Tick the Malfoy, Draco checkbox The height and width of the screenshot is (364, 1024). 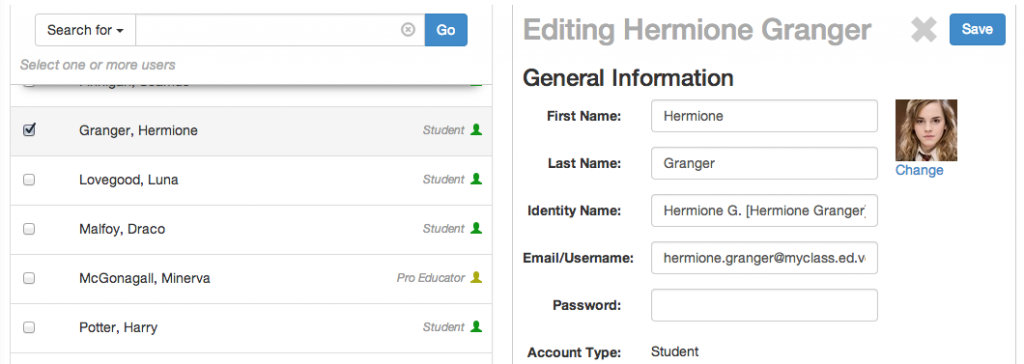(x=29, y=229)
